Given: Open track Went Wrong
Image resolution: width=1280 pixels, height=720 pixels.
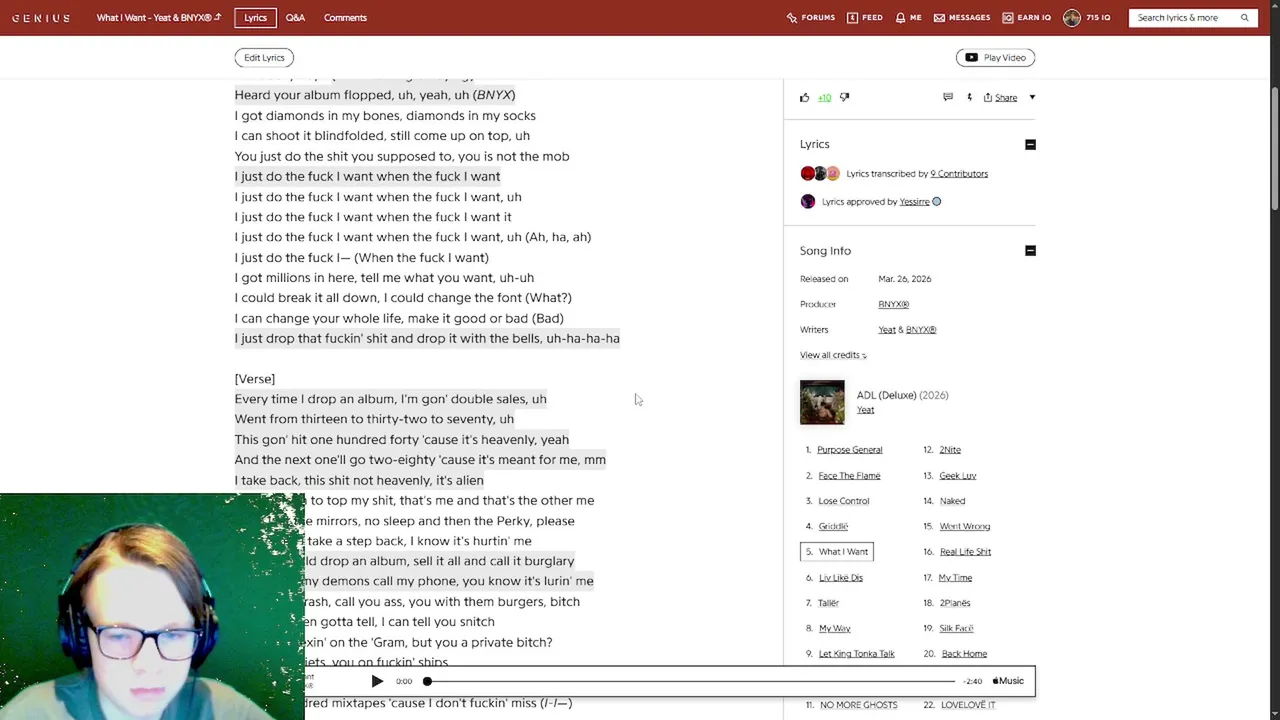Looking at the screenshot, I should click(x=964, y=527).
